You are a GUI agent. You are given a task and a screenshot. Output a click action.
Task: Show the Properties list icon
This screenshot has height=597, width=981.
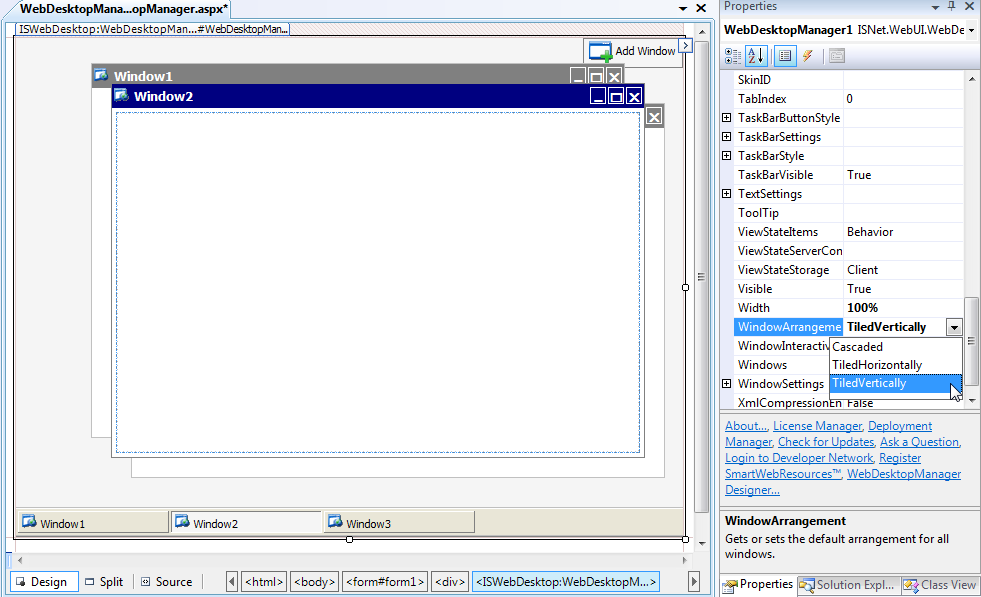[786, 56]
